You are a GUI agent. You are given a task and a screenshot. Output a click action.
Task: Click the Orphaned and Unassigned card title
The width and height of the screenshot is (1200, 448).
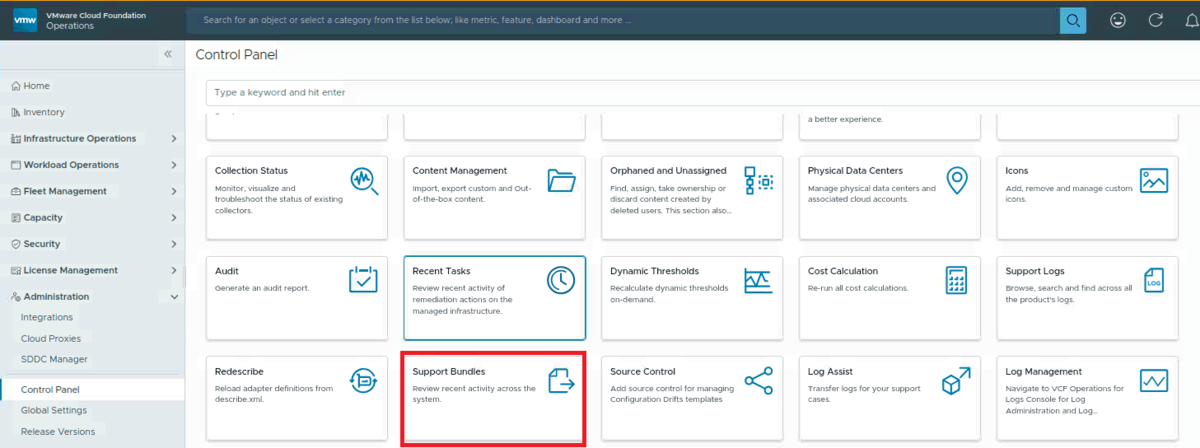coord(668,171)
